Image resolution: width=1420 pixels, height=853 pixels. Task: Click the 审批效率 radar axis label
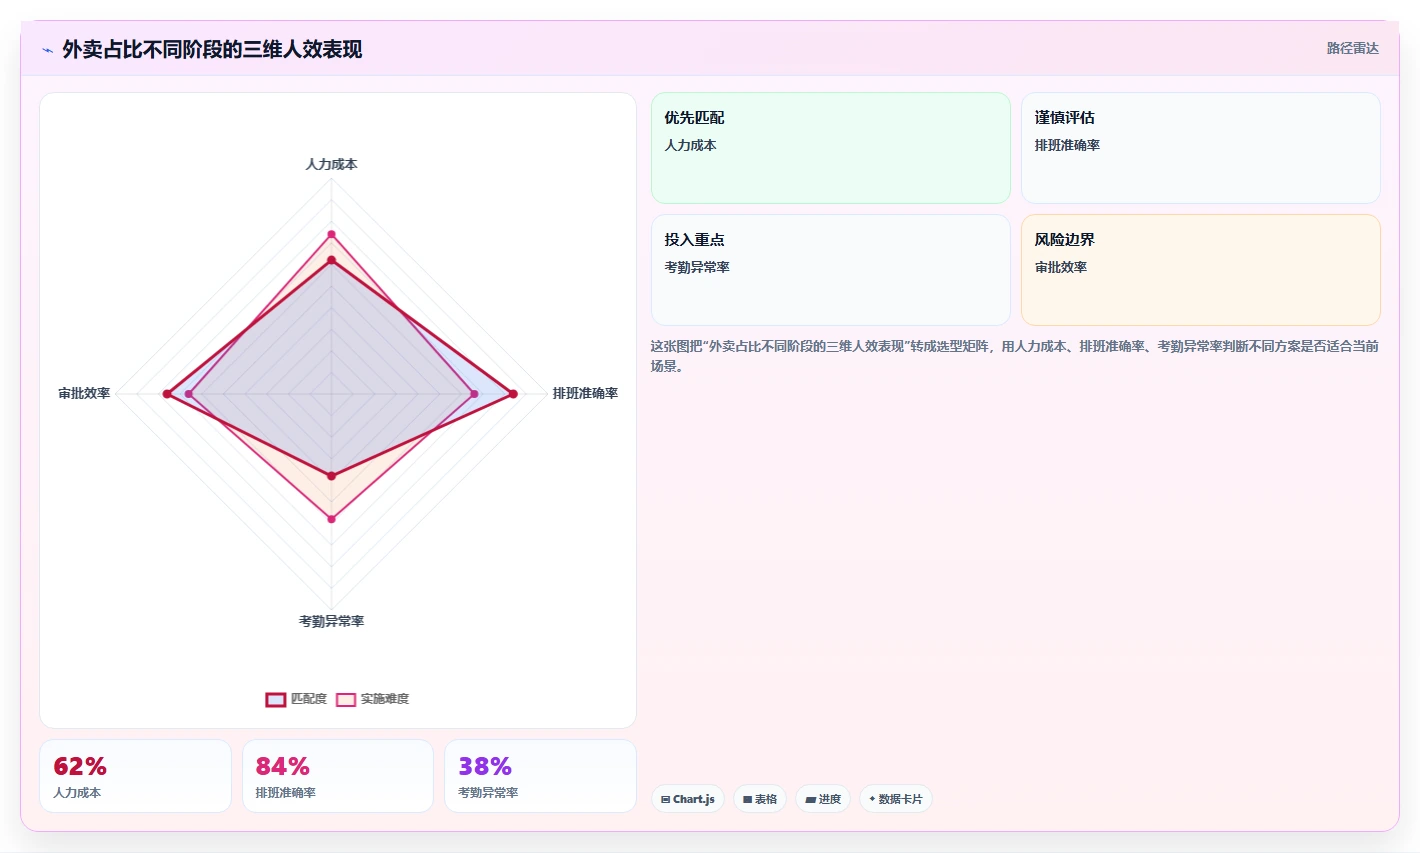[84, 393]
